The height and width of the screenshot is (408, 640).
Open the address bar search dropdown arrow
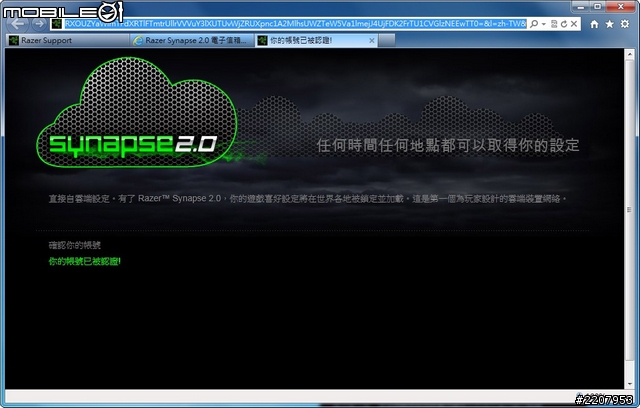click(544, 24)
